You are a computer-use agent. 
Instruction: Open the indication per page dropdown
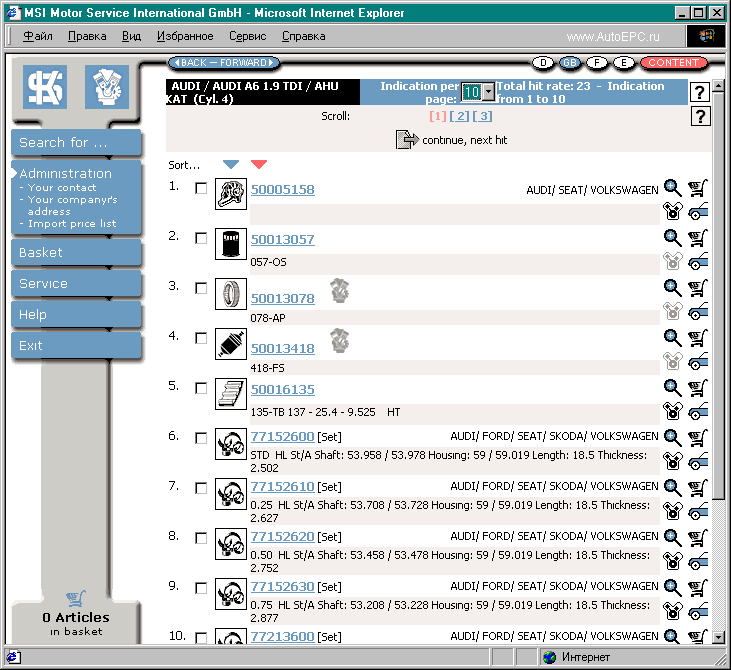tap(488, 92)
